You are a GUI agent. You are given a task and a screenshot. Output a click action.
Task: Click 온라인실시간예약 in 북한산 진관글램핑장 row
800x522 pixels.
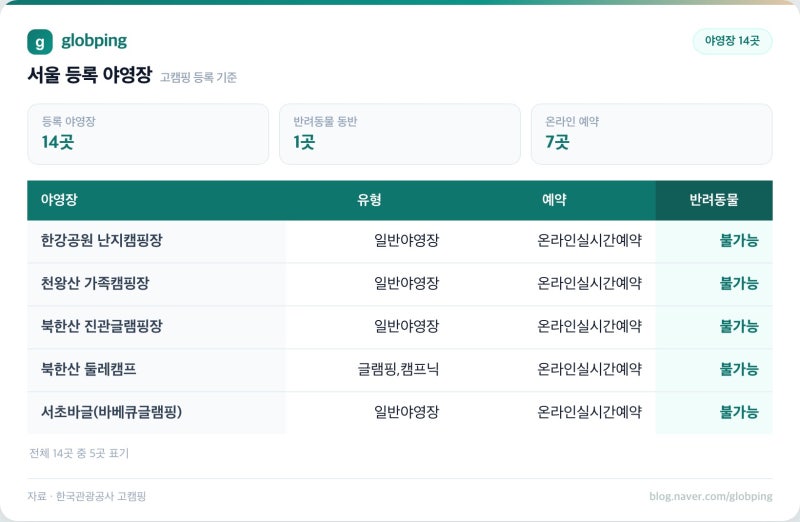coord(589,326)
